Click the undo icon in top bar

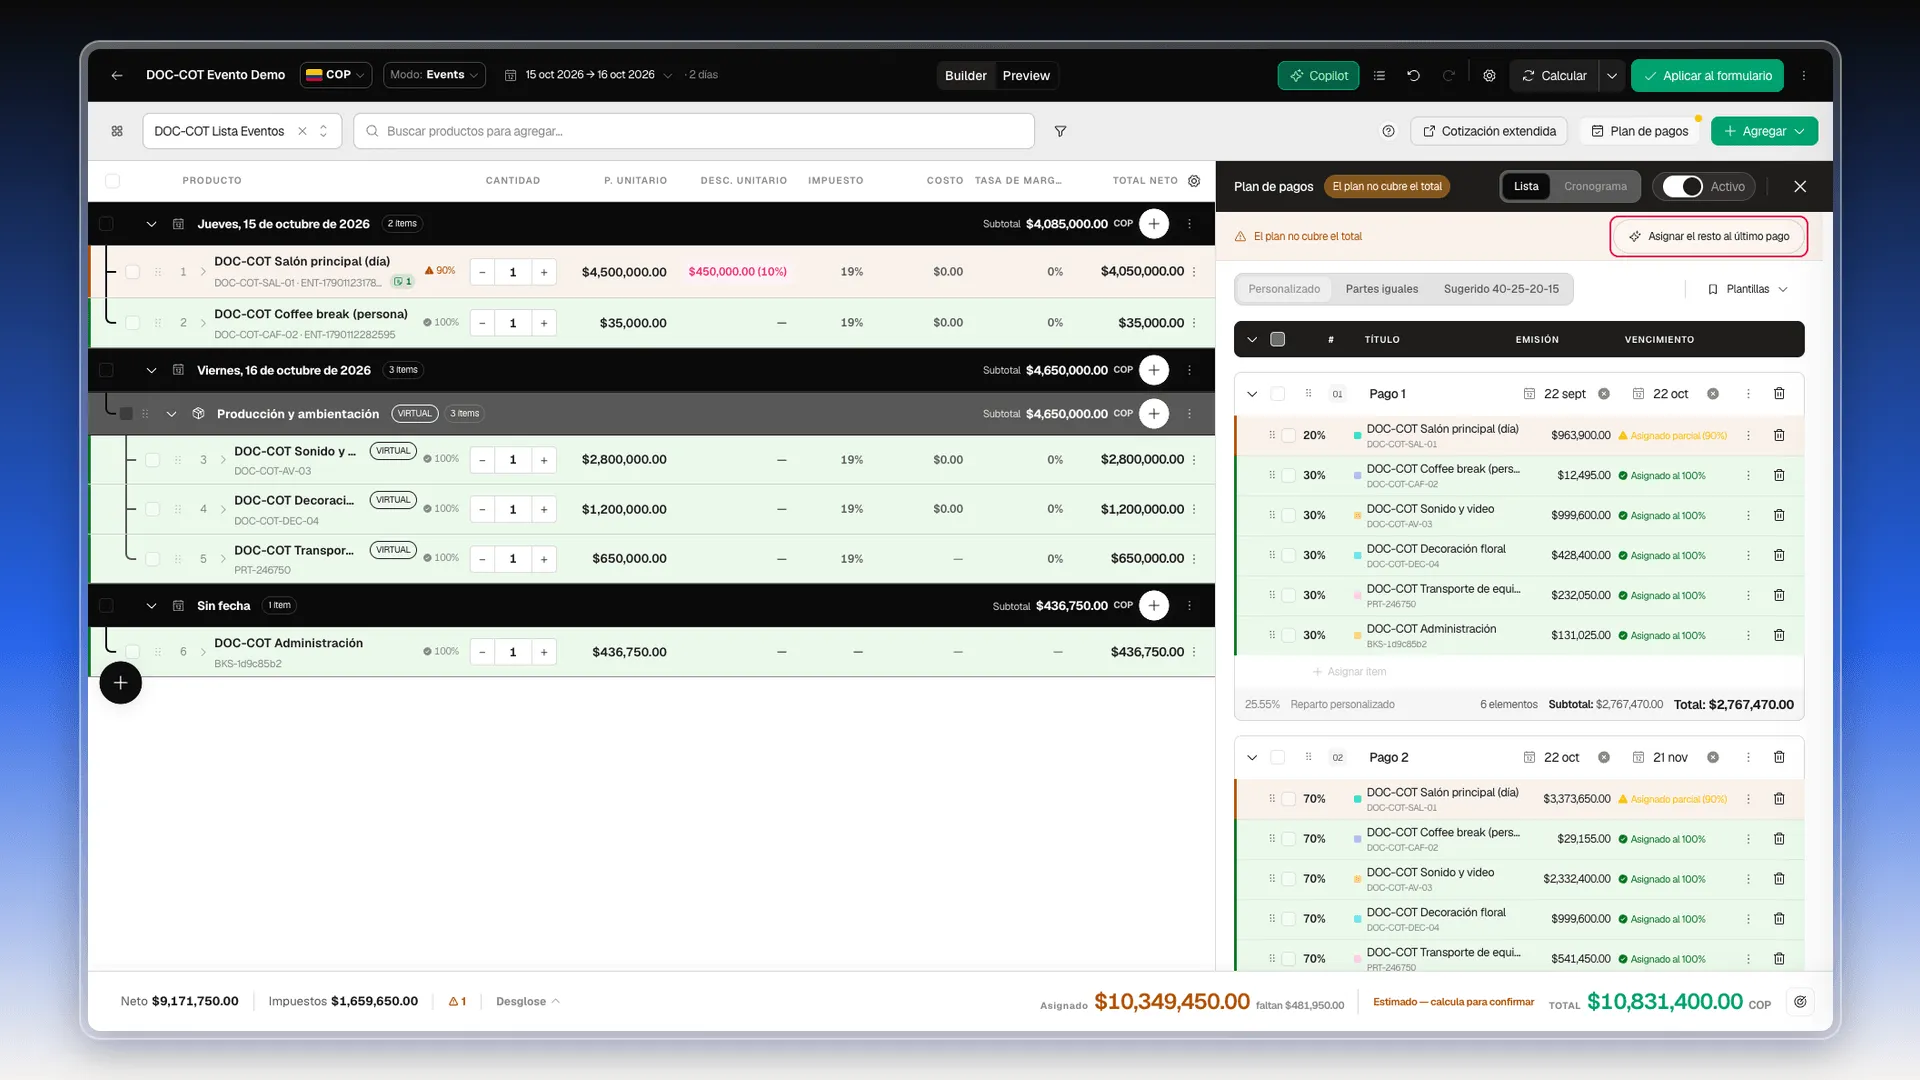pos(1413,75)
